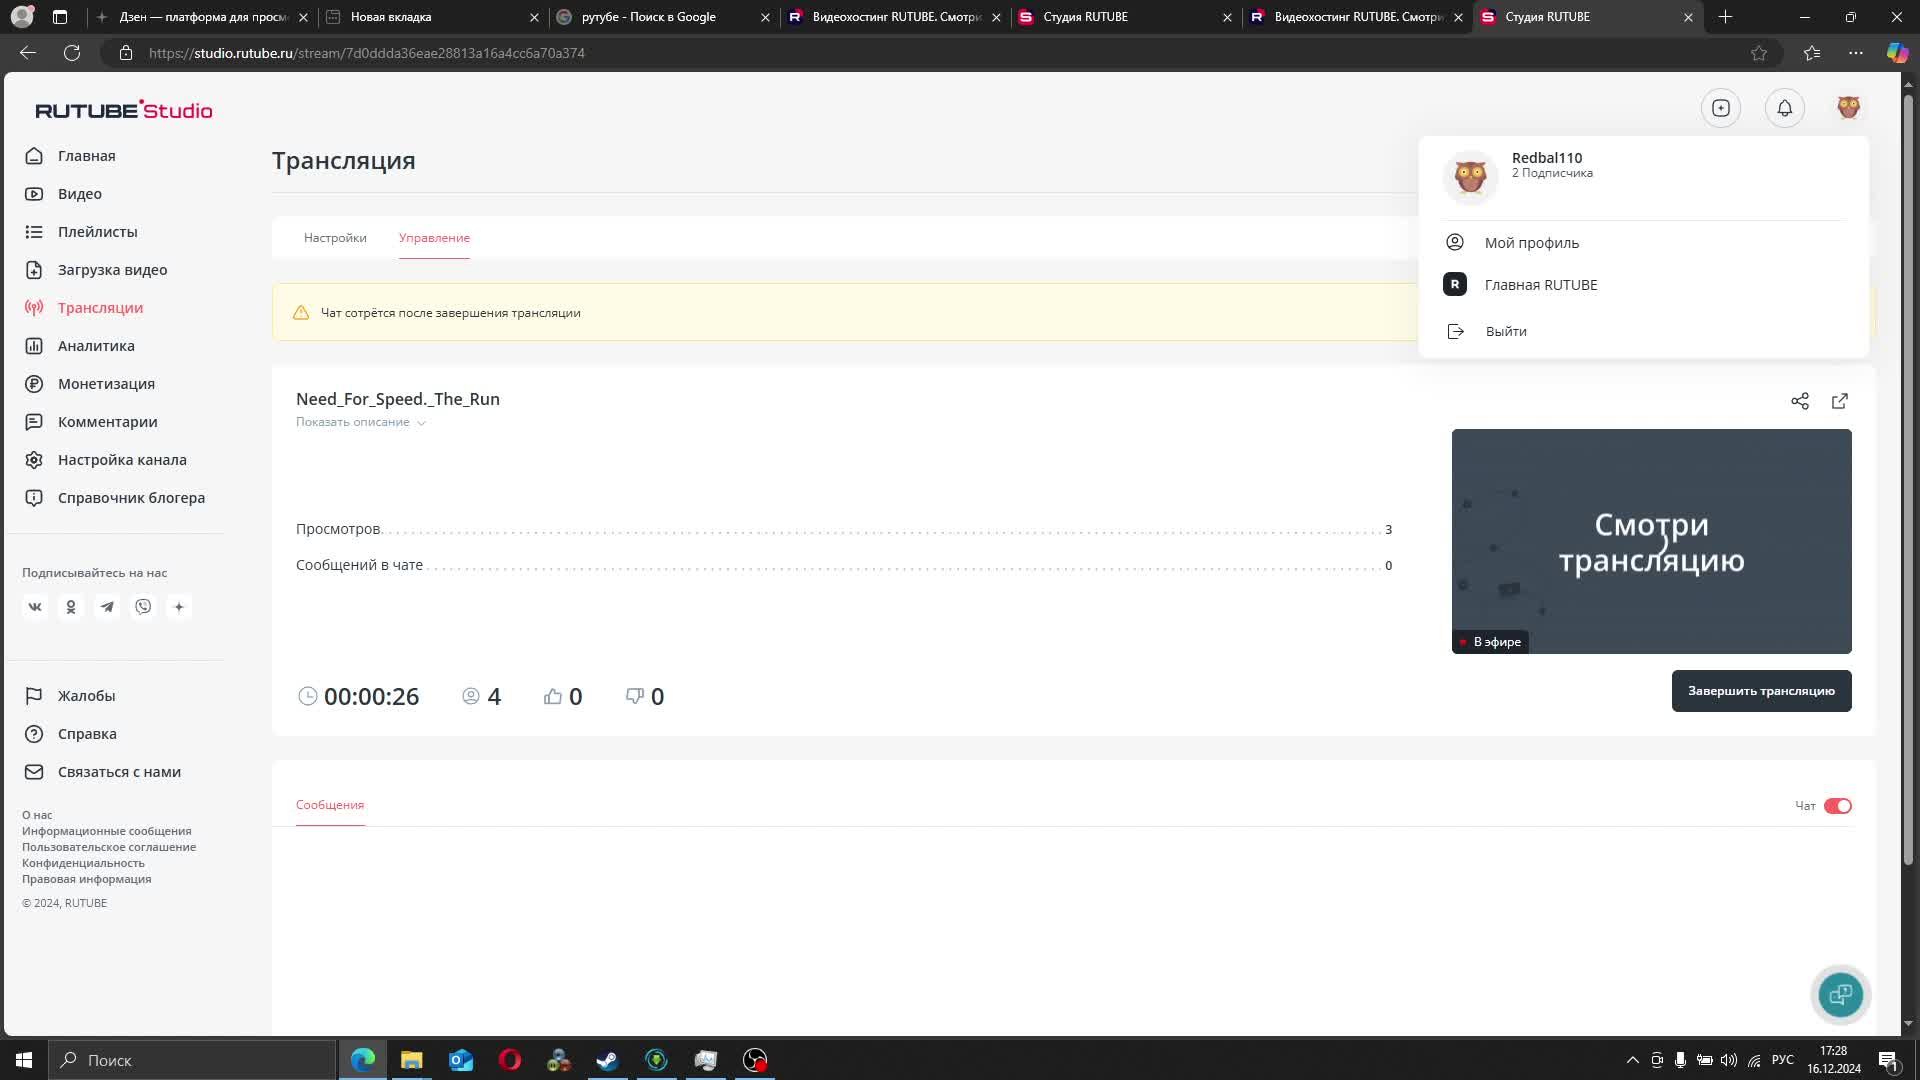Open the Telegram social icon
The image size is (1920, 1080).
click(x=107, y=607)
